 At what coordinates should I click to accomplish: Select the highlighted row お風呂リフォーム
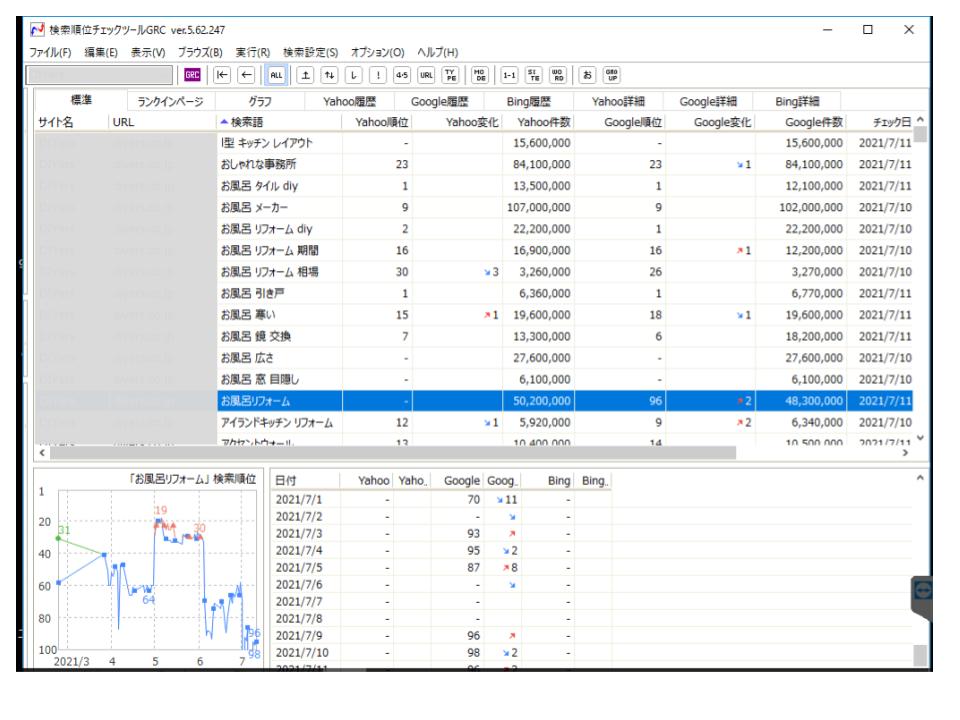pyautogui.click(x=473, y=401)
